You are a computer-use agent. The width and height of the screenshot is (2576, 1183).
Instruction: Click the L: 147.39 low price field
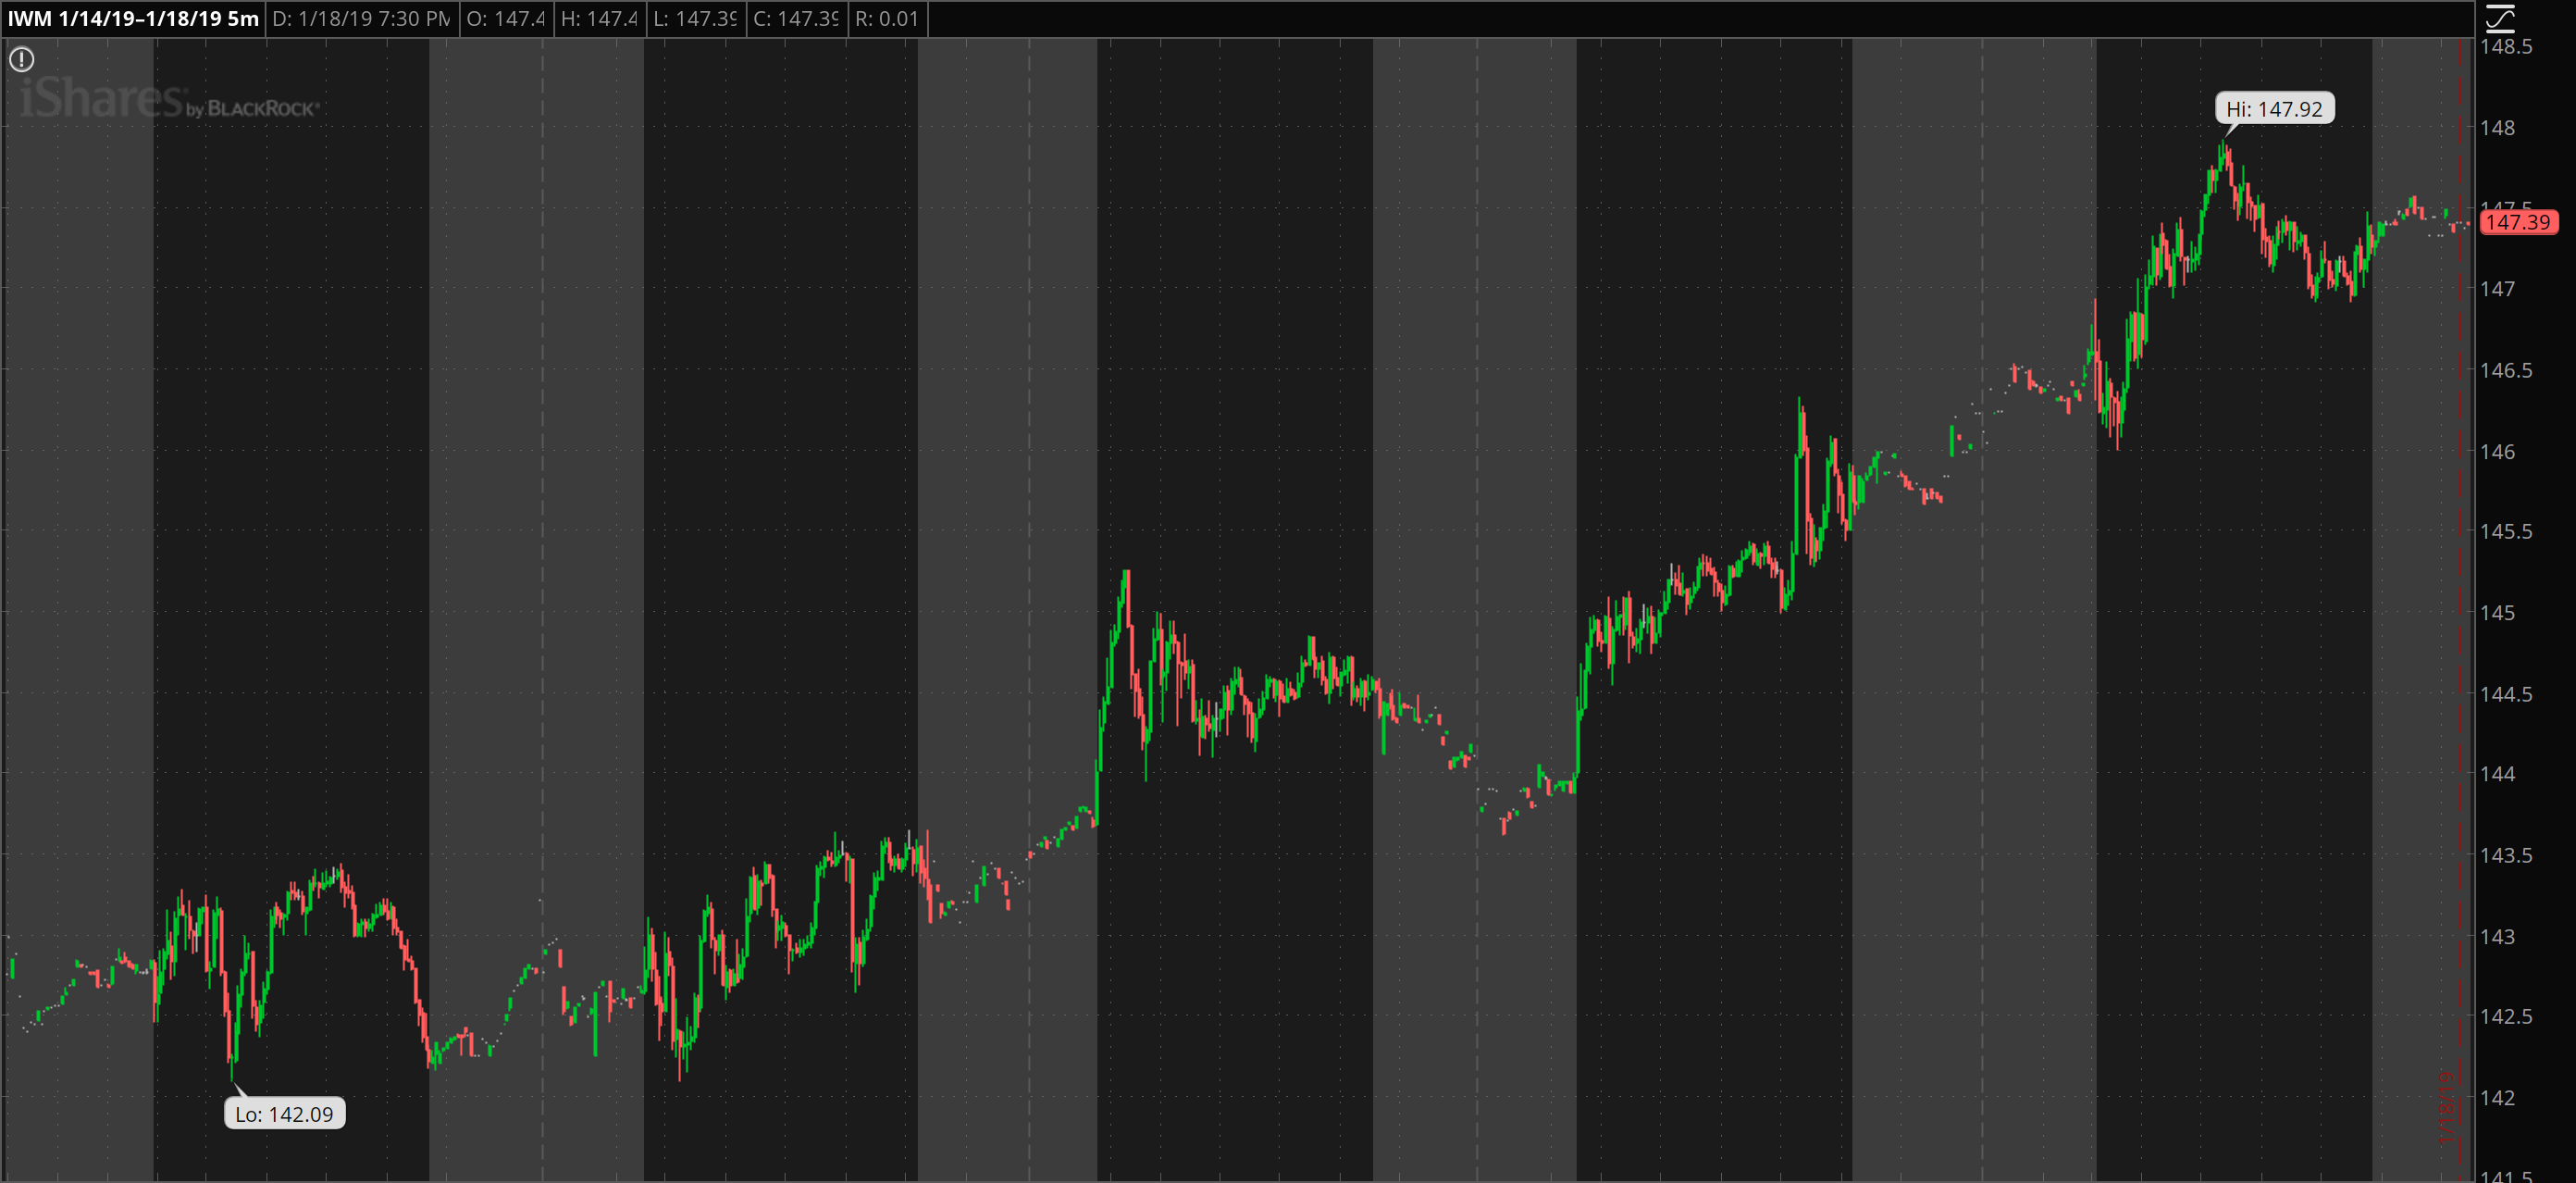coord(695,18)
